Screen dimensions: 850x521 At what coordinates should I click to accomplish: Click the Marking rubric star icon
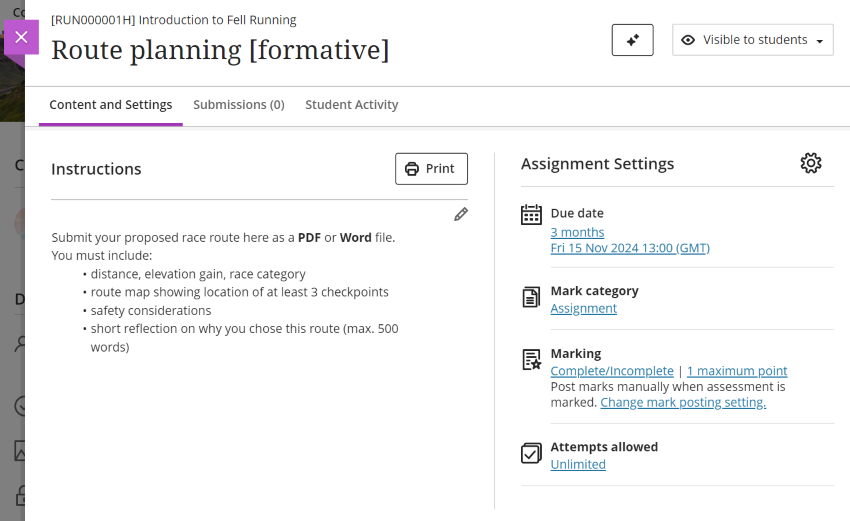click(531, 360)
